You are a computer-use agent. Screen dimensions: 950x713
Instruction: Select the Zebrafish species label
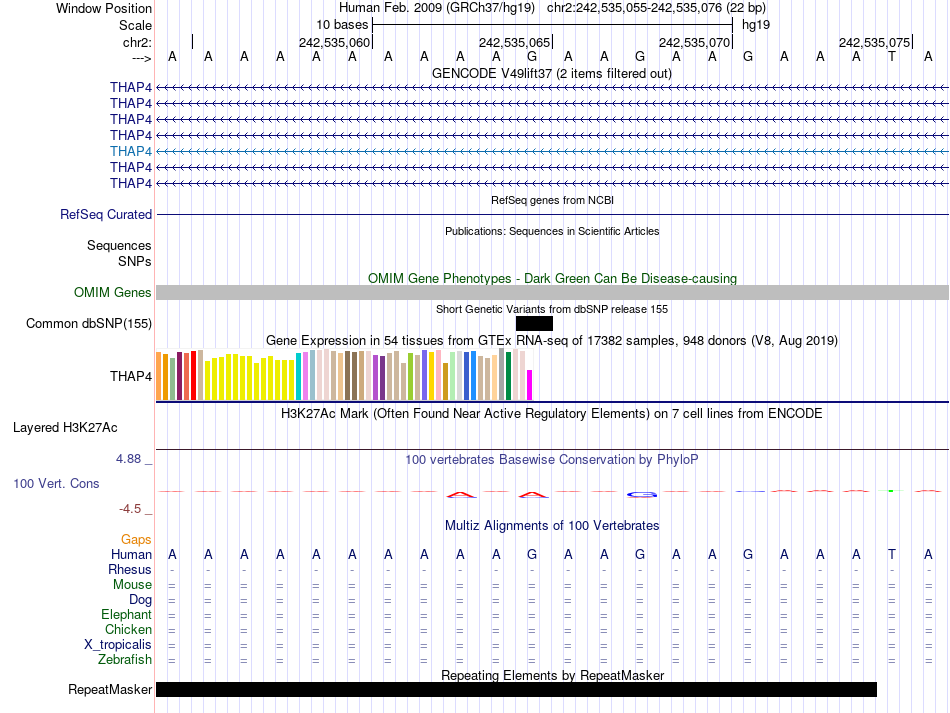pyautogui.click(x=125, y=660)
